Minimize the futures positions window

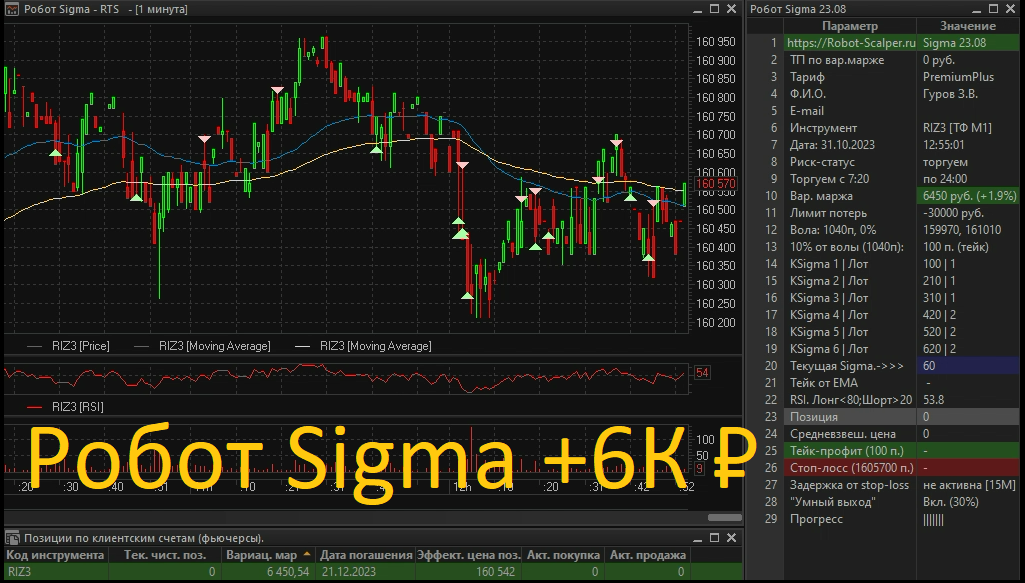(697, 538)
